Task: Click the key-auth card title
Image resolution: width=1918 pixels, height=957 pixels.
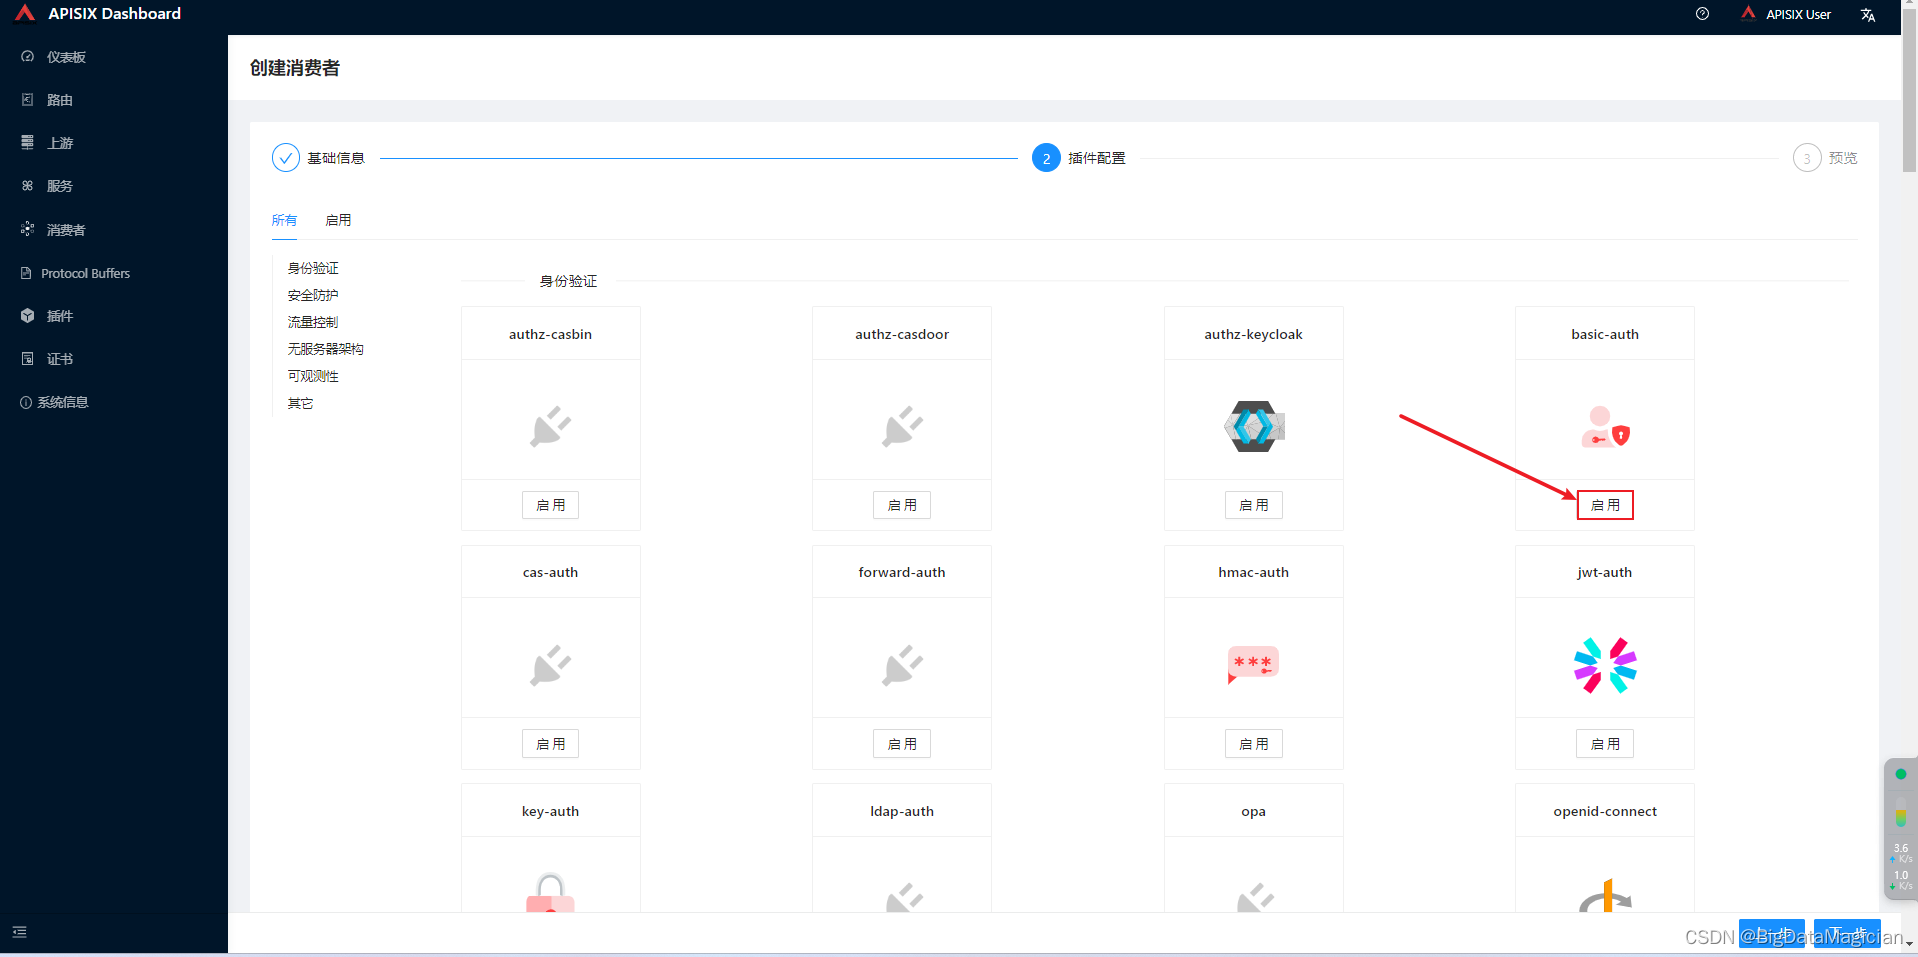Action: pos(550,811)
